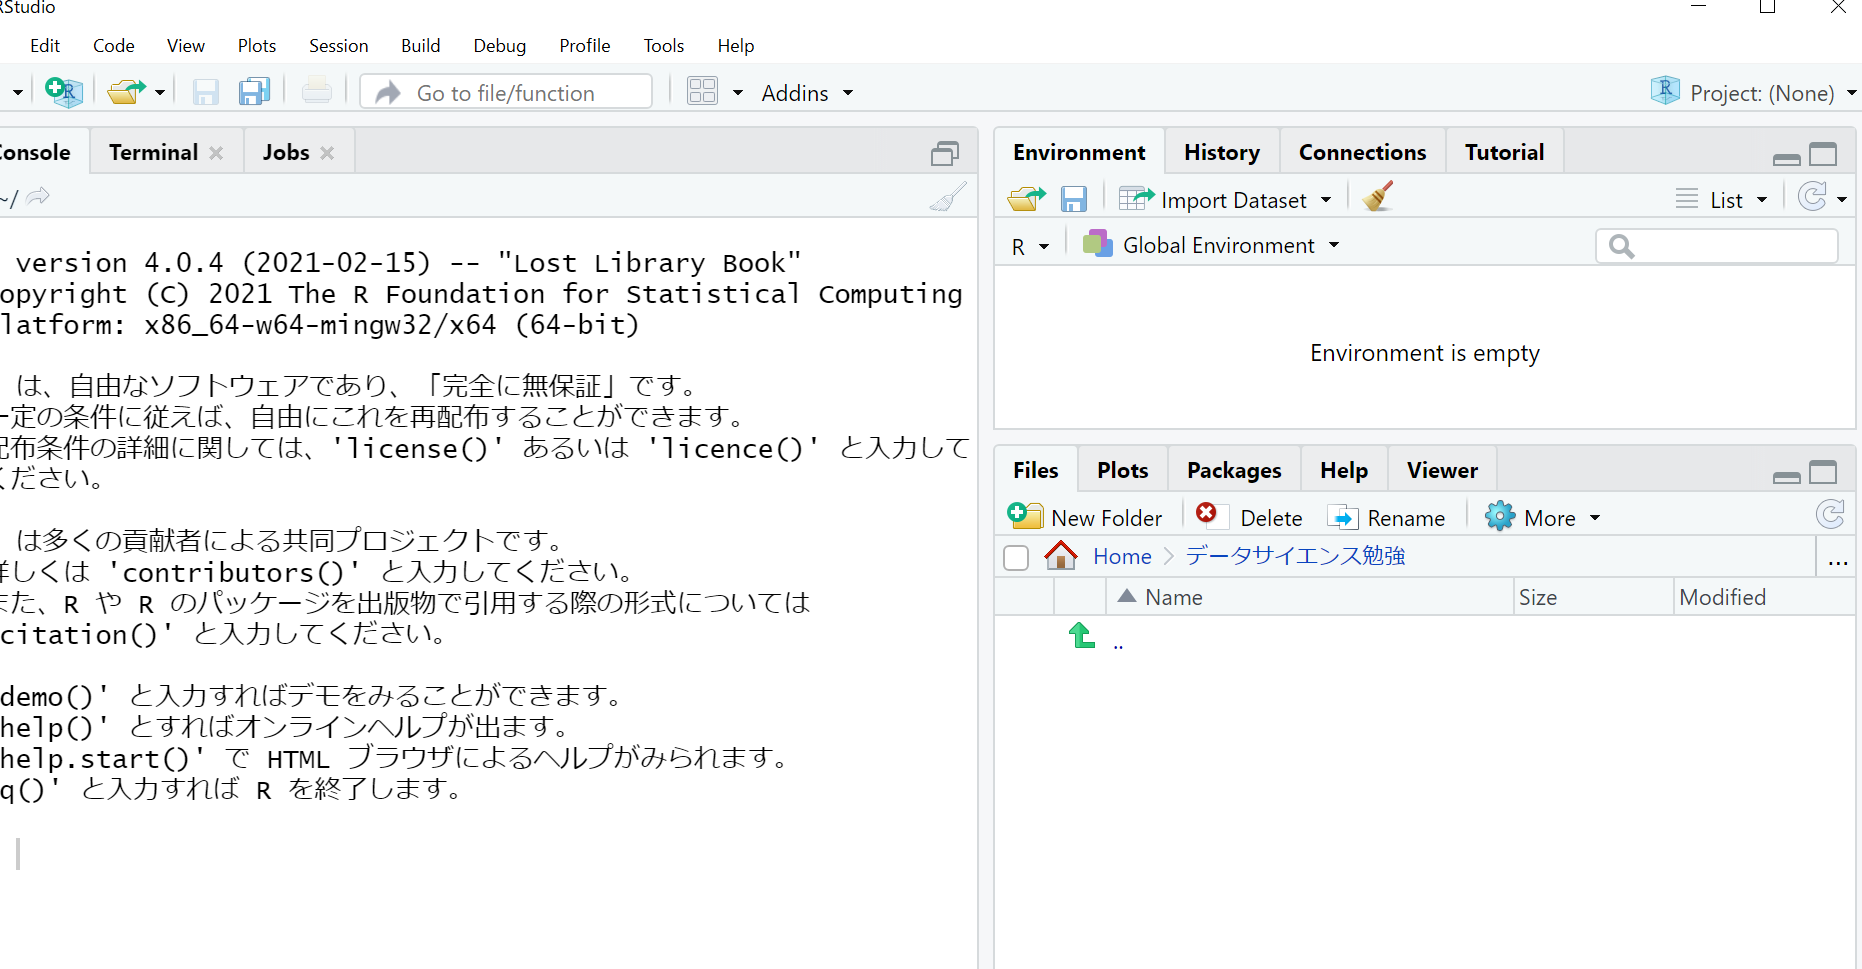Clear objects from workspace with broom
The image size is (1862, 969).
[1378, 197]
